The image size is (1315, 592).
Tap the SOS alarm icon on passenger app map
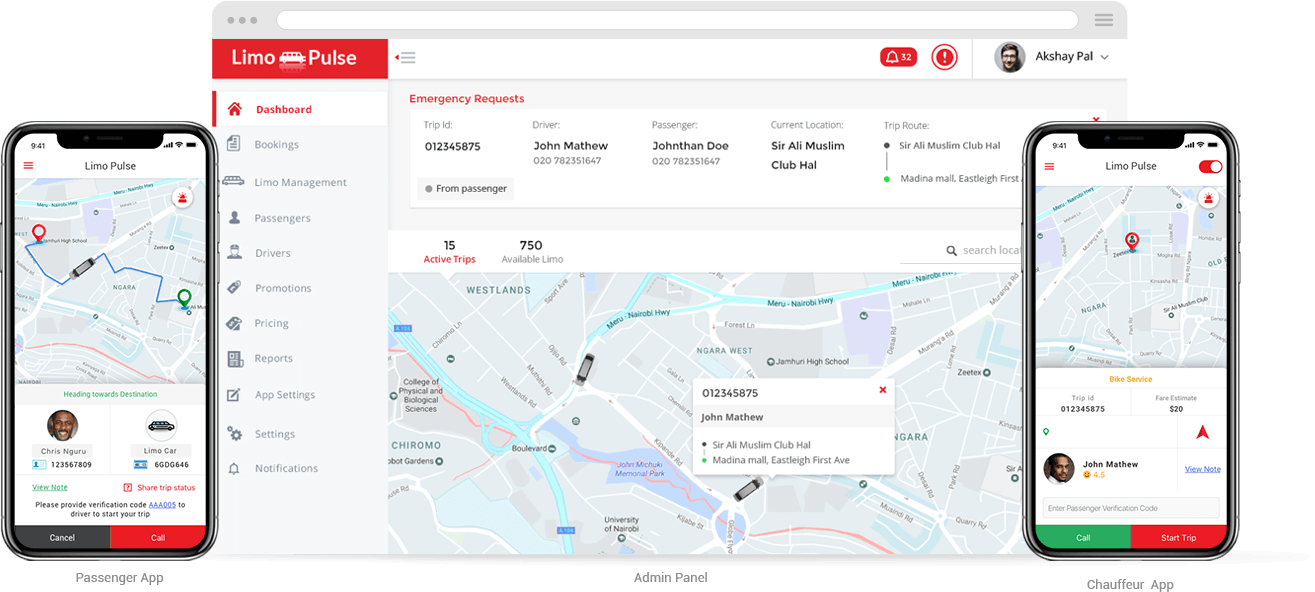(183, 198)
